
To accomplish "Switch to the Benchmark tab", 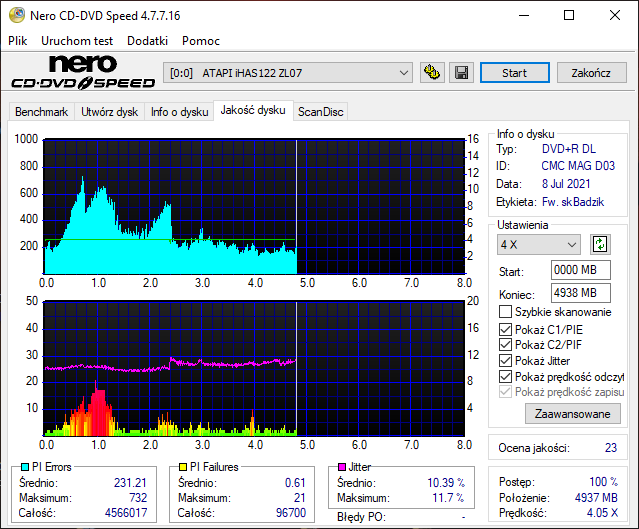I will [x=42, y=112].
